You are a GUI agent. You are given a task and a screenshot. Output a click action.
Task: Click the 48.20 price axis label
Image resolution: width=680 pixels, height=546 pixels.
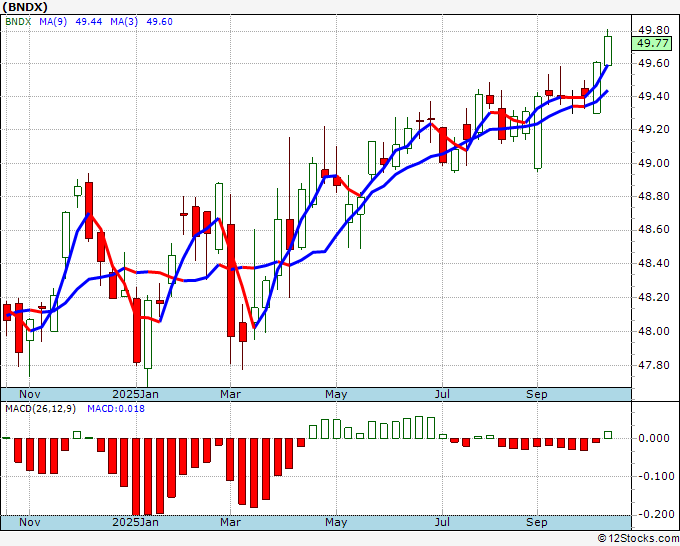(654, 298)
